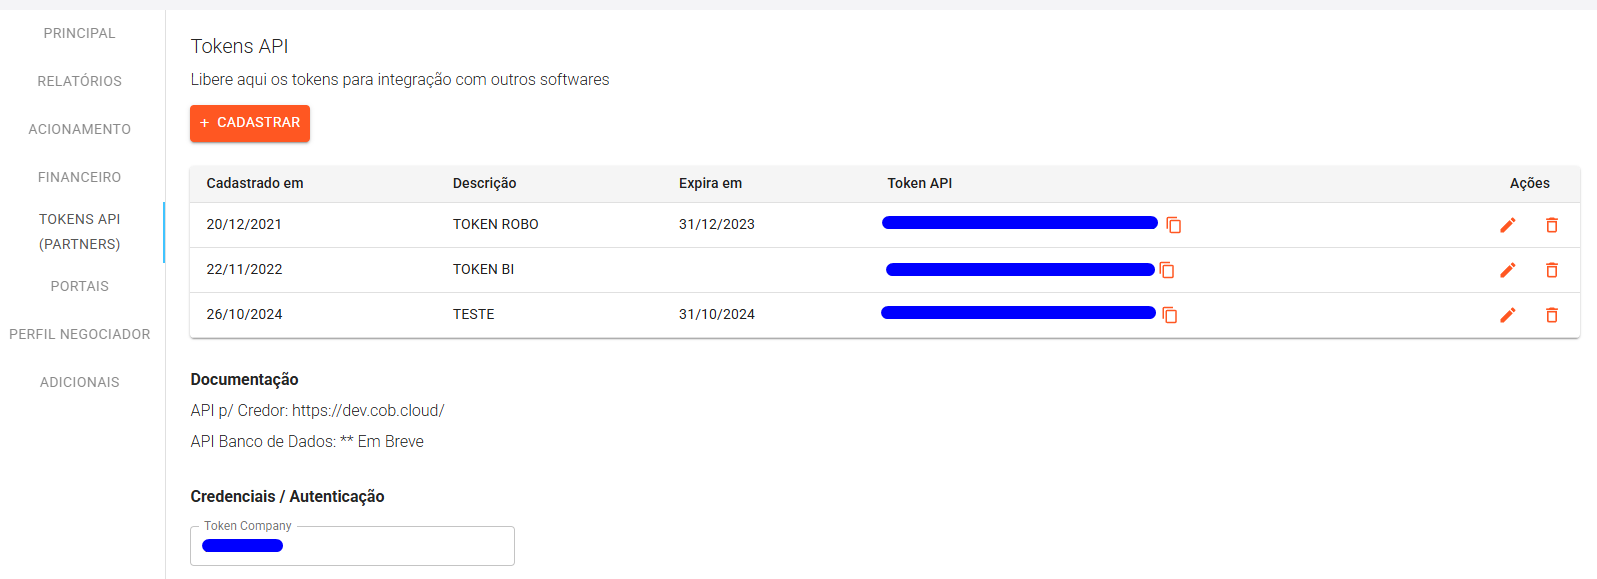
Task: Copy the TOKEN ROBO API token
Action: [1174, 225]
